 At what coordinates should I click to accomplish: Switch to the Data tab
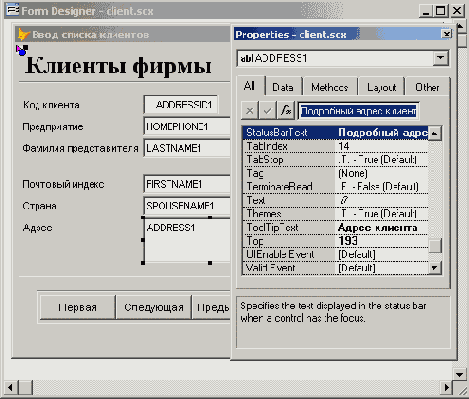click(x=283, y=87)
